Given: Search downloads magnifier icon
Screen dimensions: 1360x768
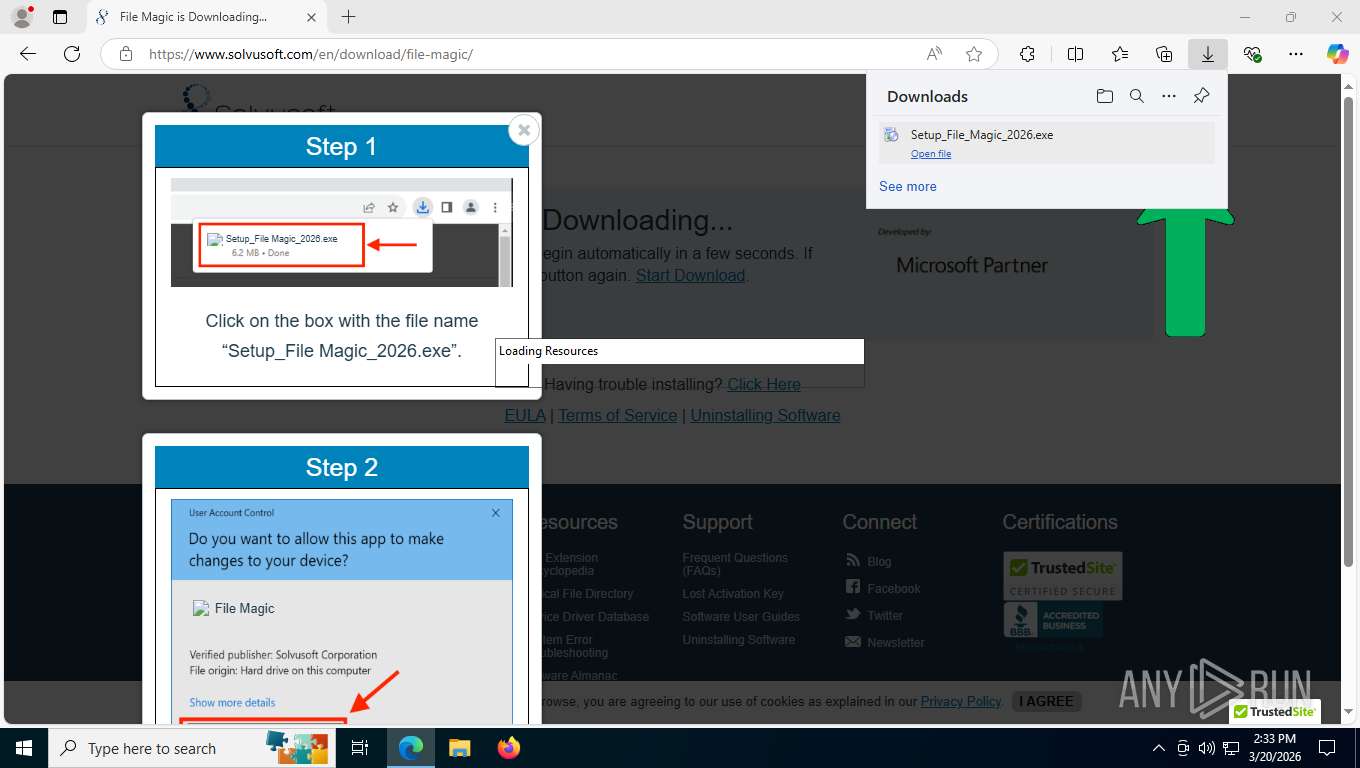Looking at the screenshot, I should coord(1137,96).
